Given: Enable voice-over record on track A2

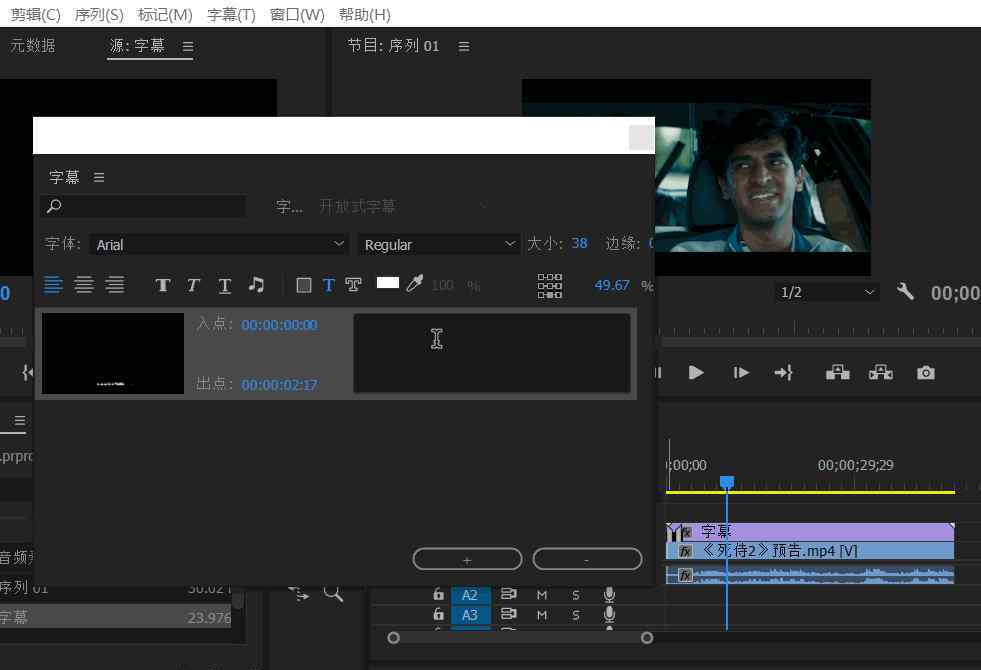Looking at the screenshot, I should click(x=609, y=595).
